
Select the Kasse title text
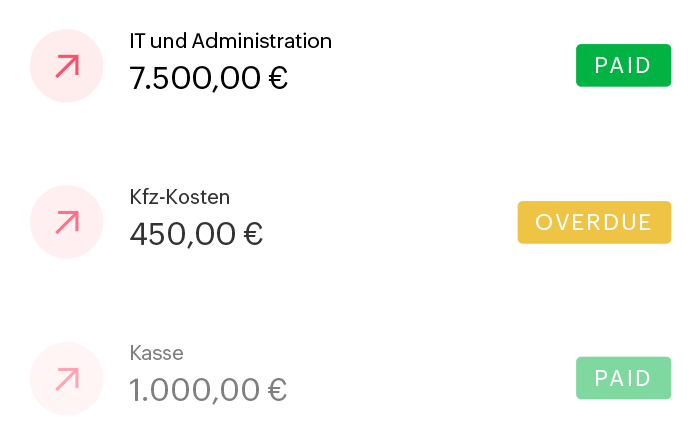click(x=157, y=353)
